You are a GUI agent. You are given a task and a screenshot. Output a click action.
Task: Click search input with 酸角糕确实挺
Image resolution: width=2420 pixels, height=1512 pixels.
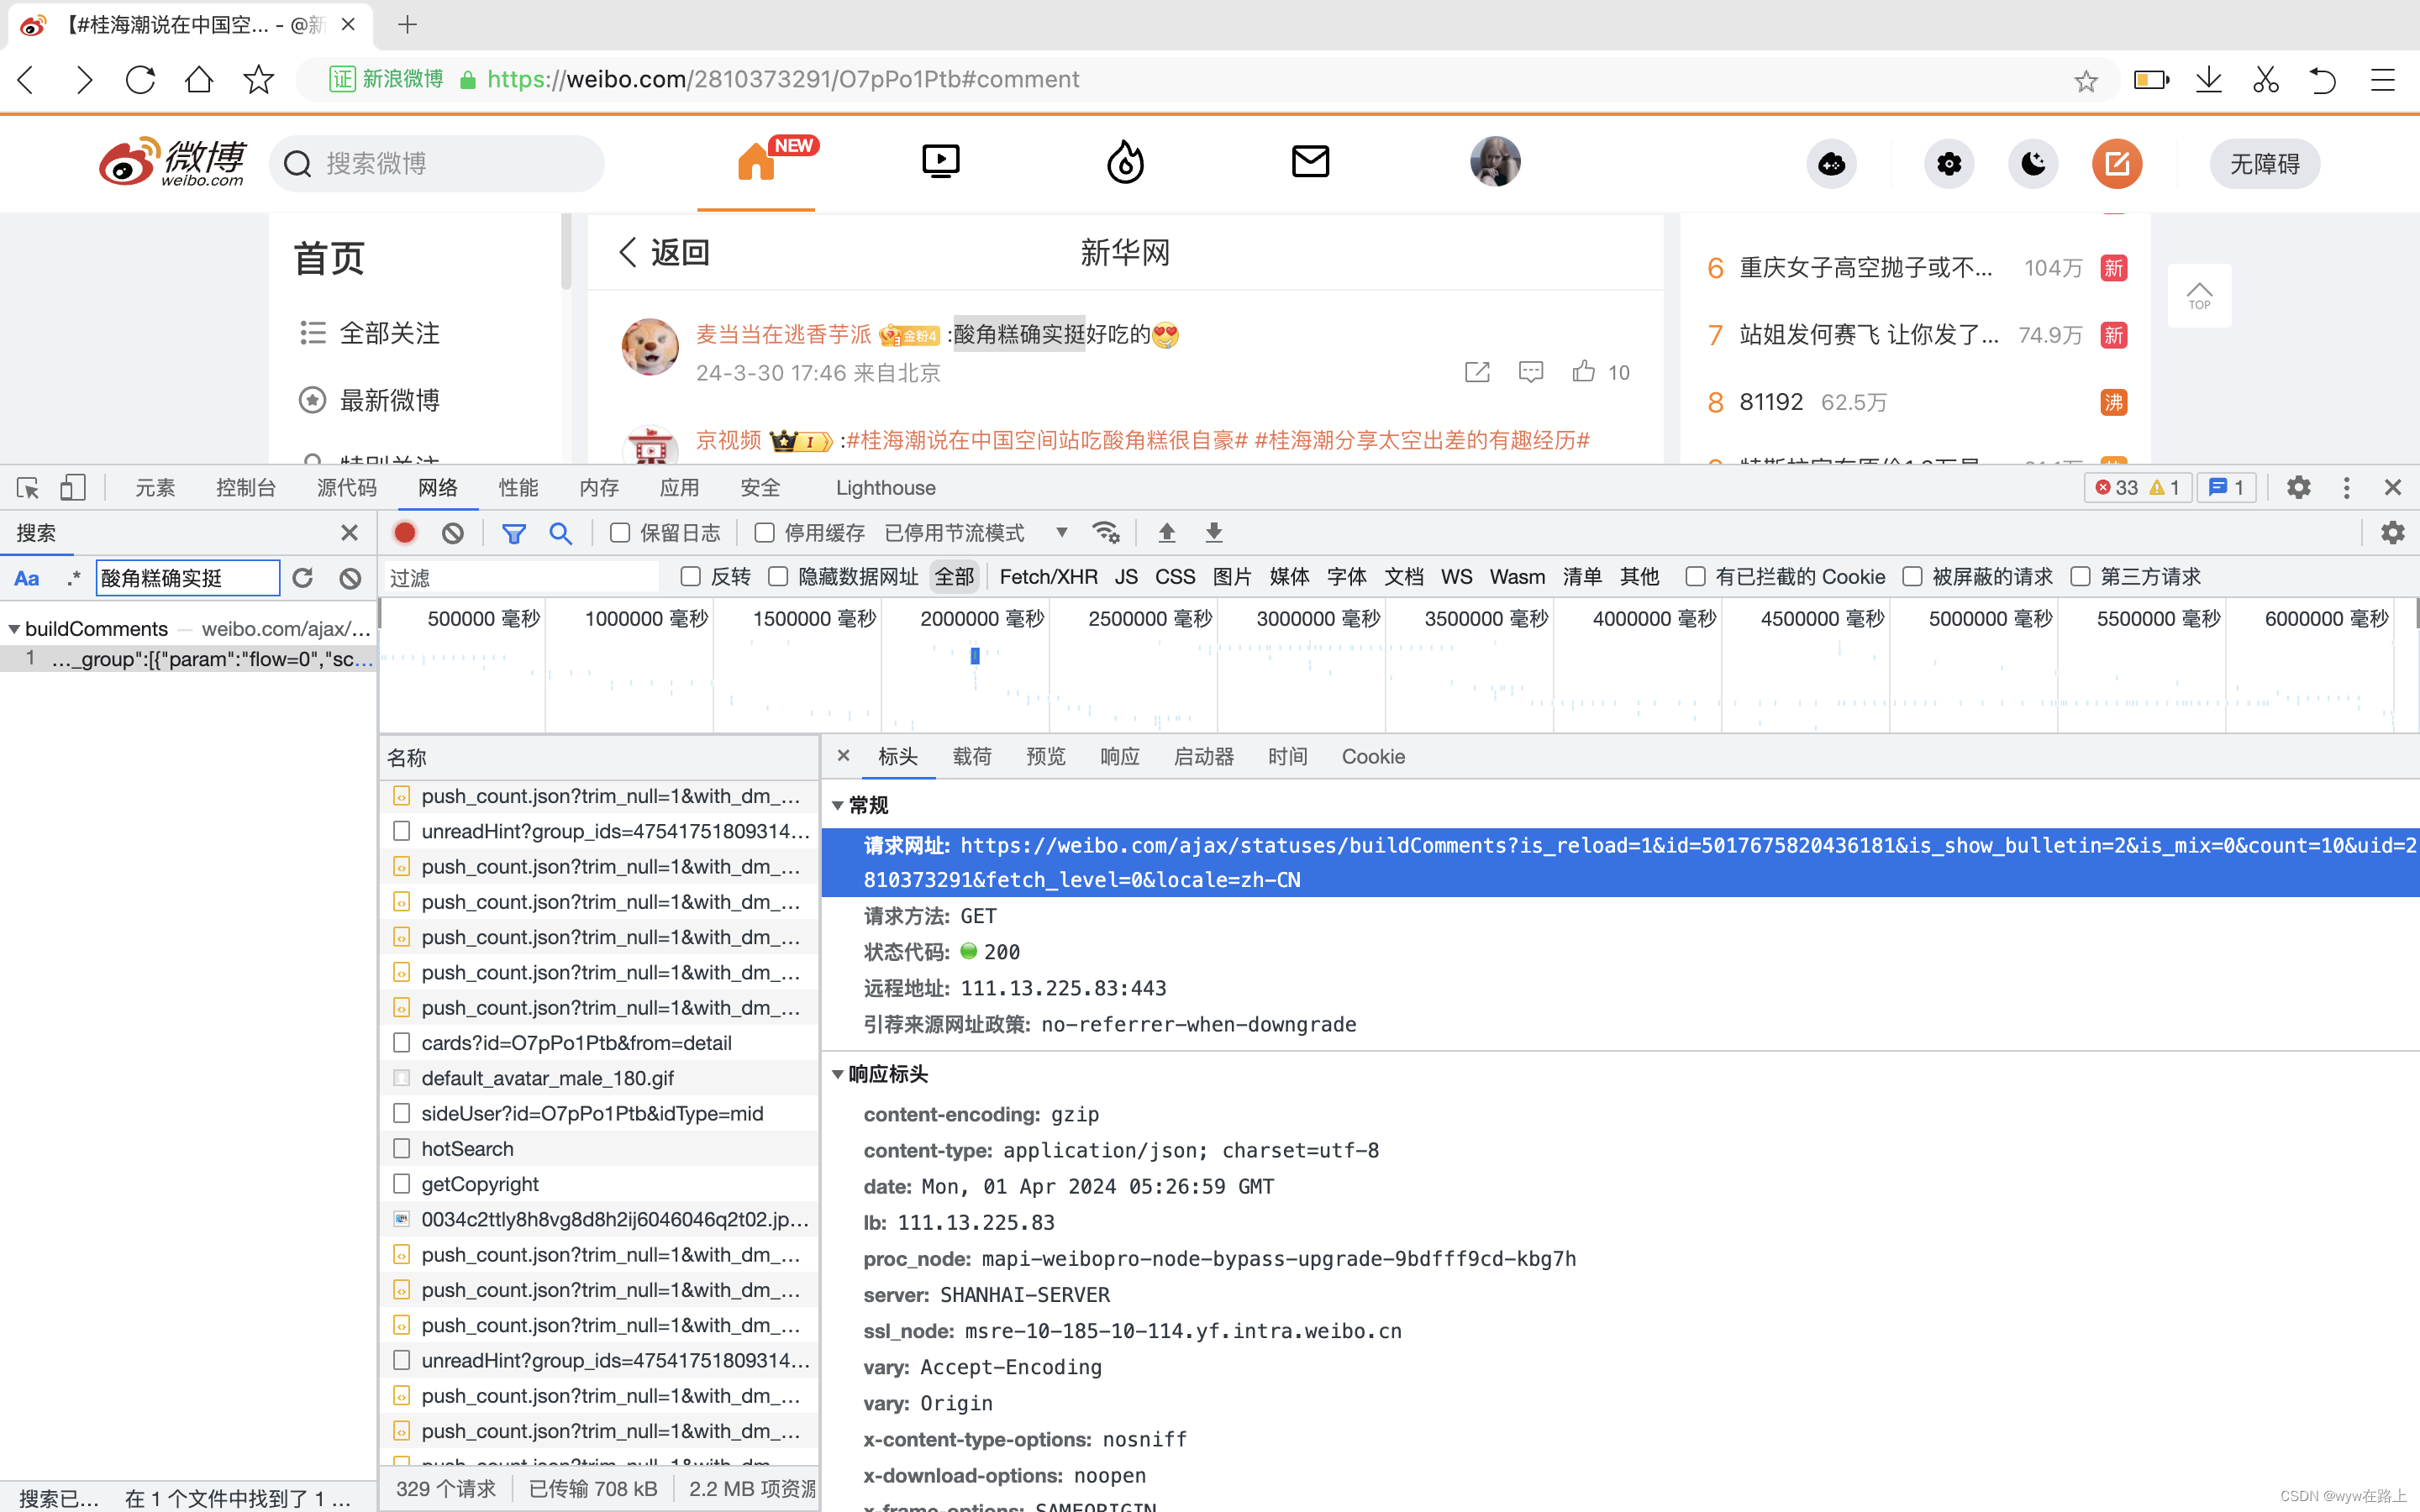coord(188,578)
